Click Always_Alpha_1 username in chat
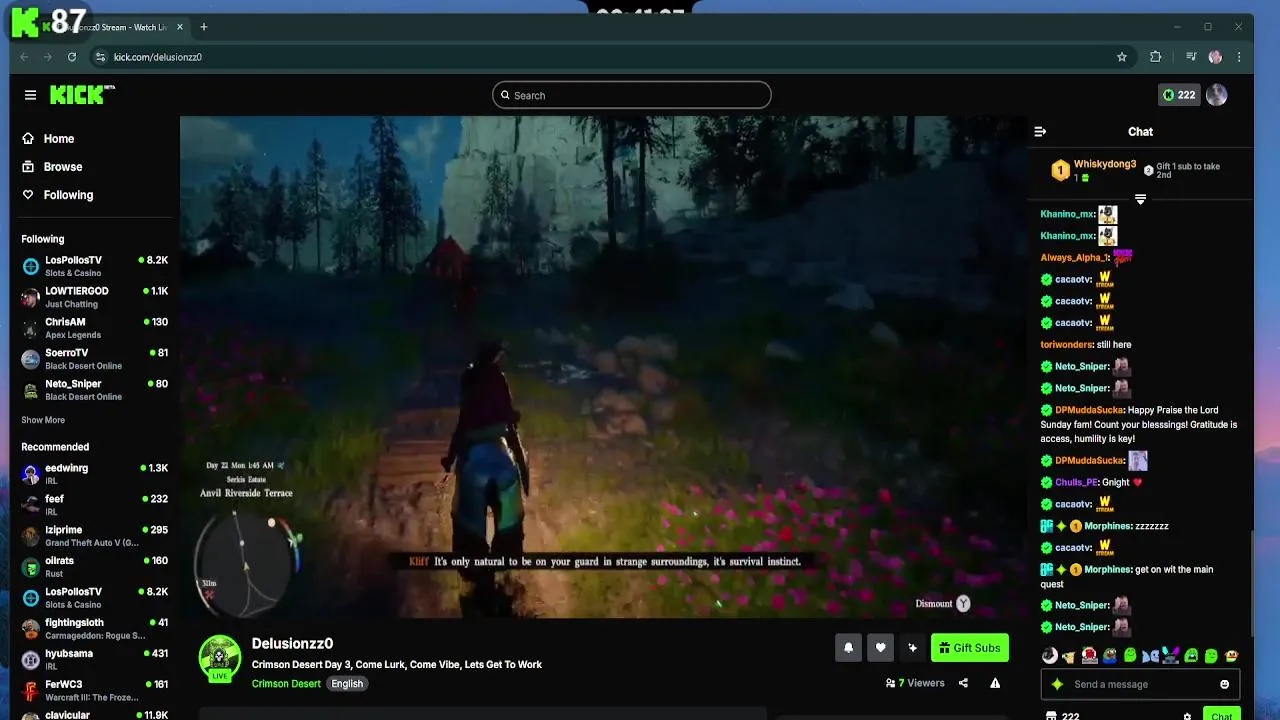 point(1074,258)
